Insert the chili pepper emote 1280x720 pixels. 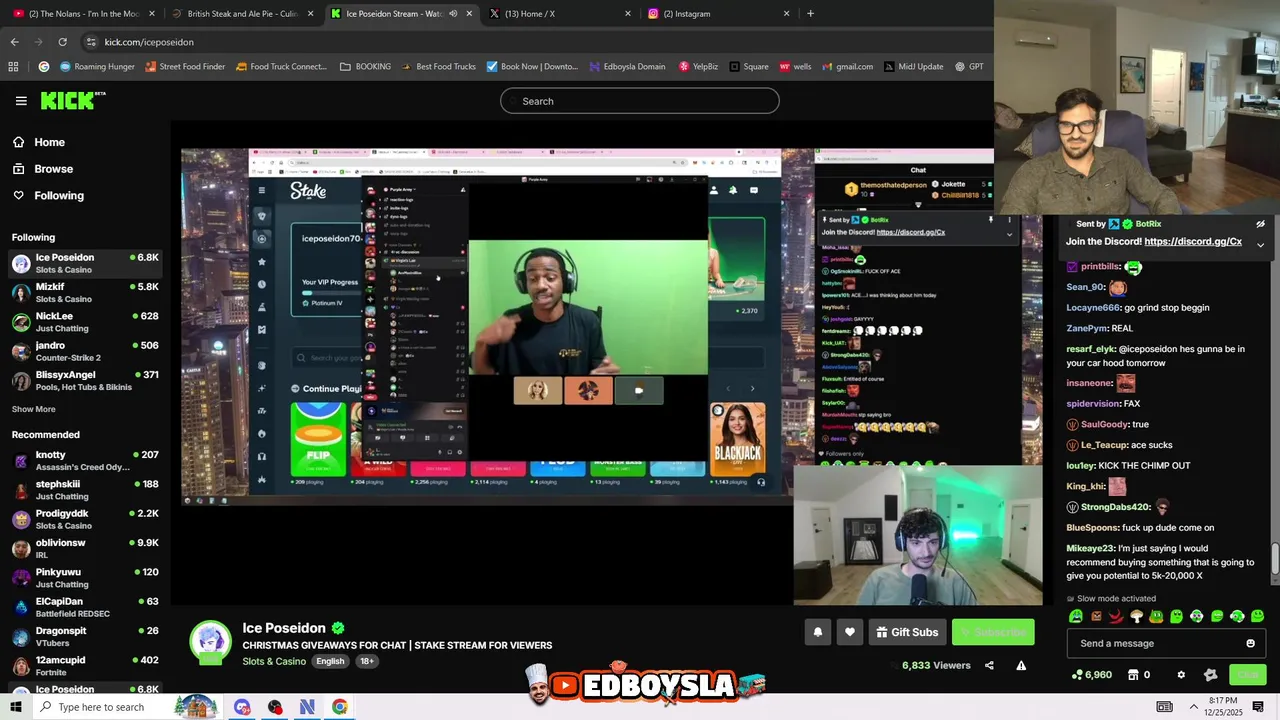click(1116, 617)
